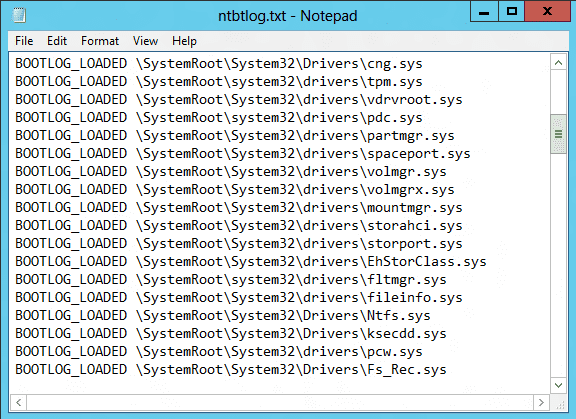Click the mountmgr.sys line
Image resolution: width=576 pixels, height=419 pixels.
coord(239,208)
